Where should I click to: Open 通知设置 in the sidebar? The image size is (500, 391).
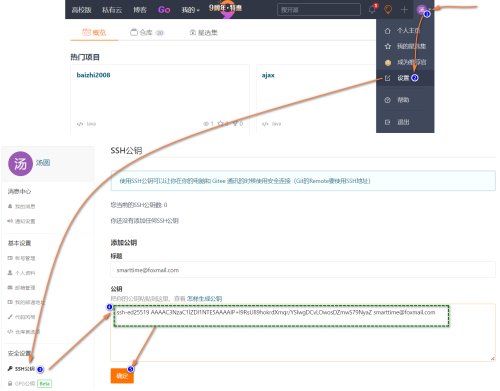coord(22,221)
